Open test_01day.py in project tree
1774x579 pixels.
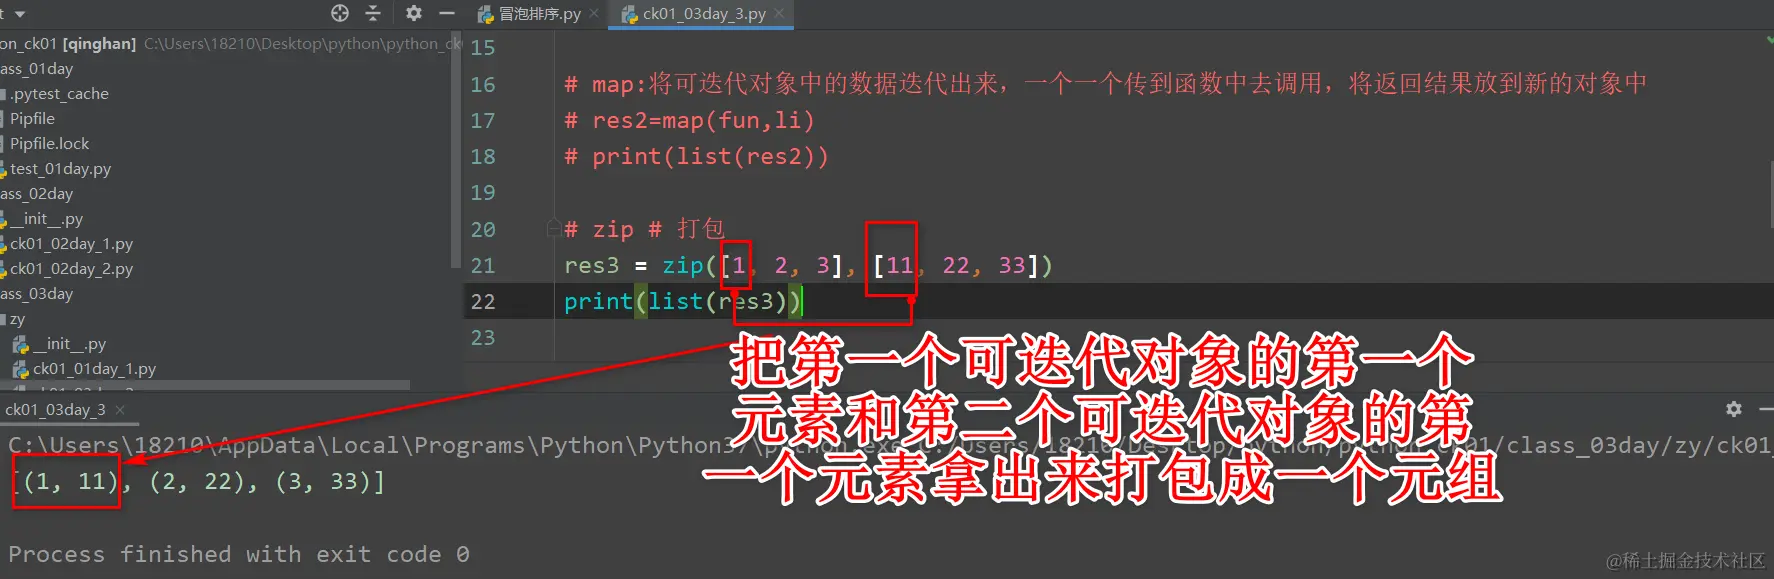click(60, 169)
